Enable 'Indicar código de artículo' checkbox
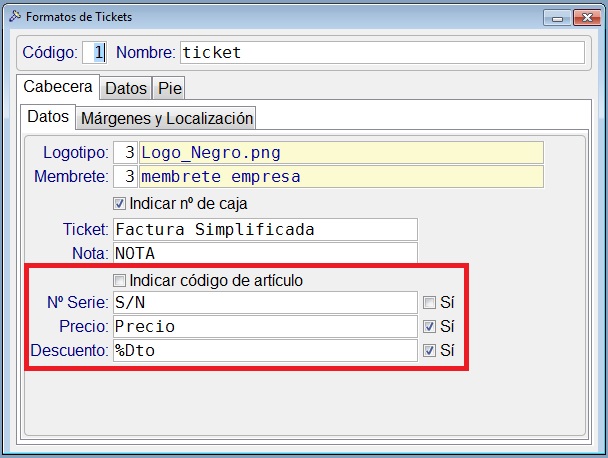608x458 pixels. coord(121,280)
